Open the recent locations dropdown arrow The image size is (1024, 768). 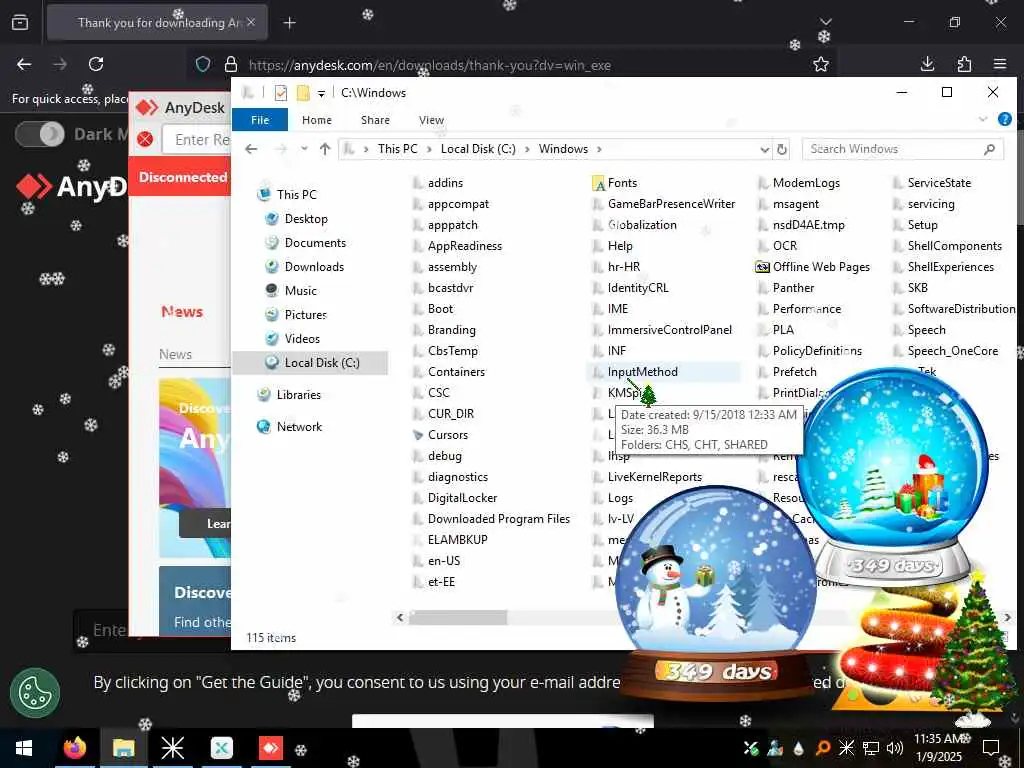(304, 149)
